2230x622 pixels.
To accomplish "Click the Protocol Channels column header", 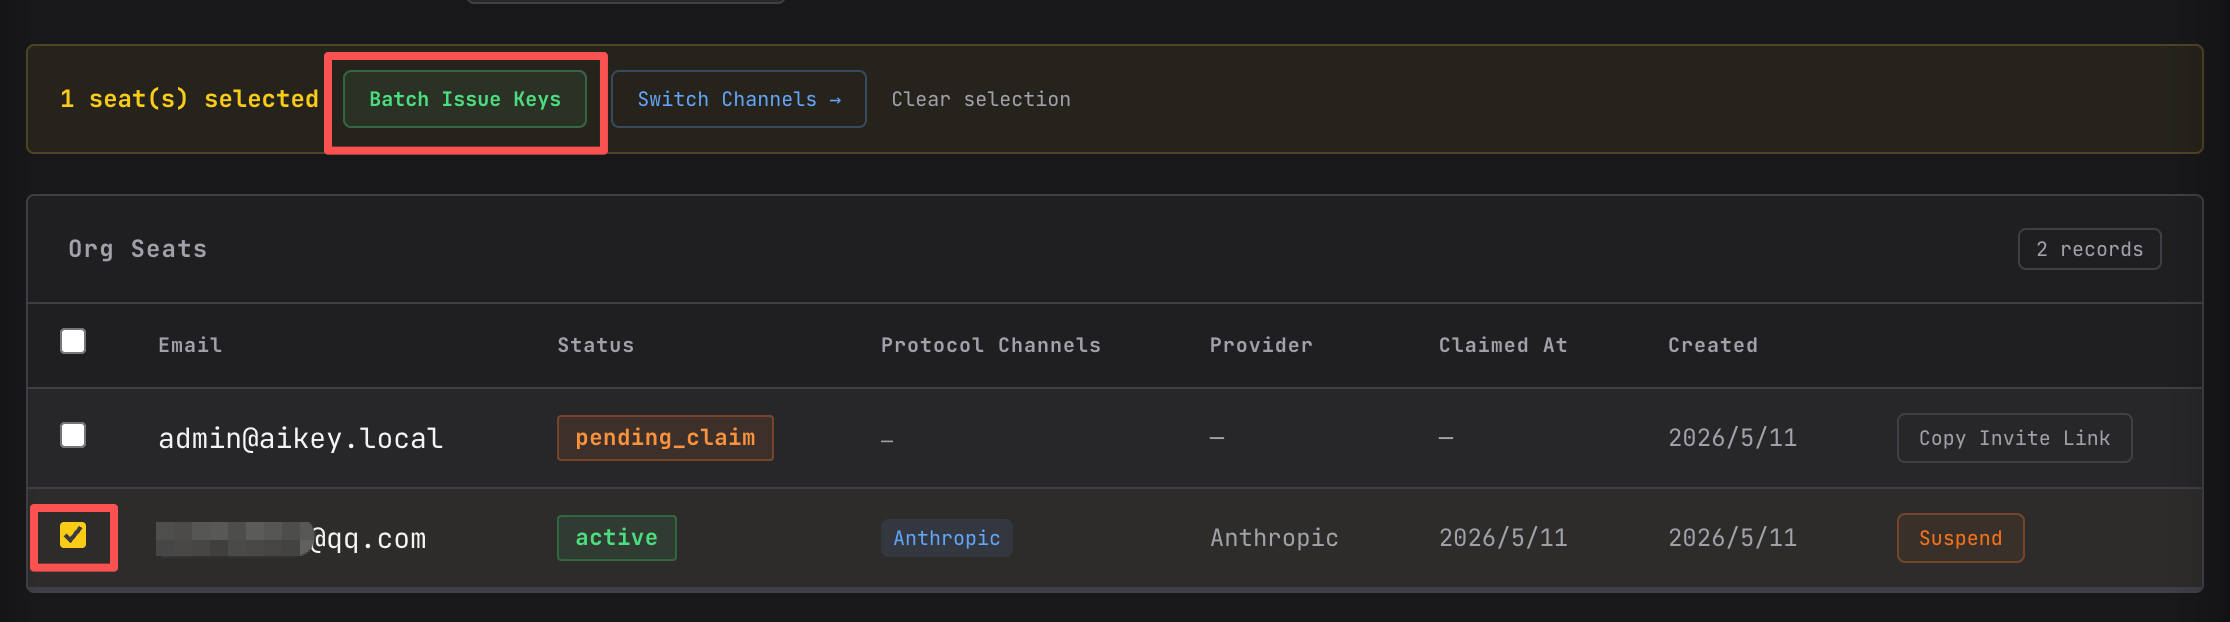I will coord(991,345).
